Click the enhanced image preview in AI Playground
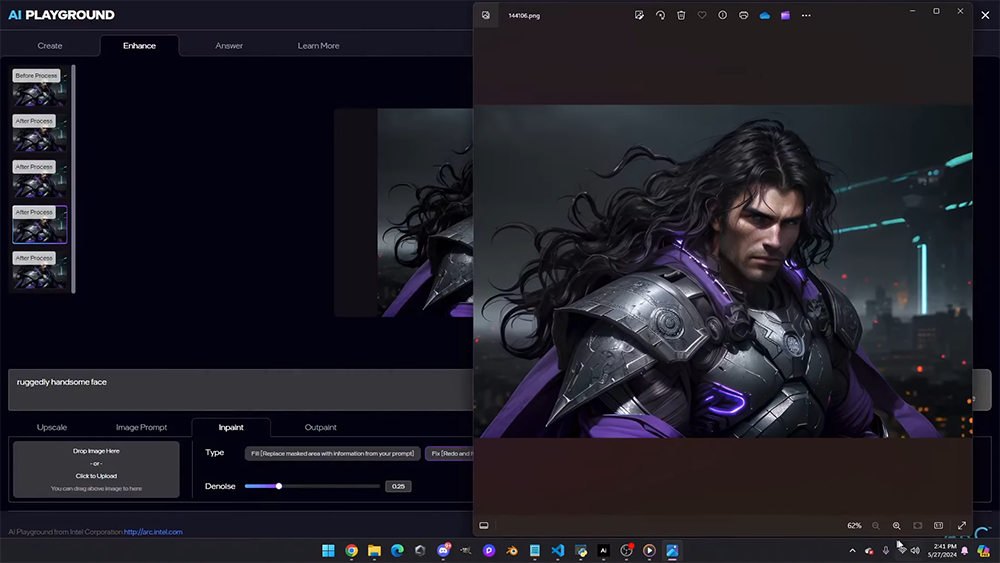This screenshot has width=1000, height=563. 404,212
